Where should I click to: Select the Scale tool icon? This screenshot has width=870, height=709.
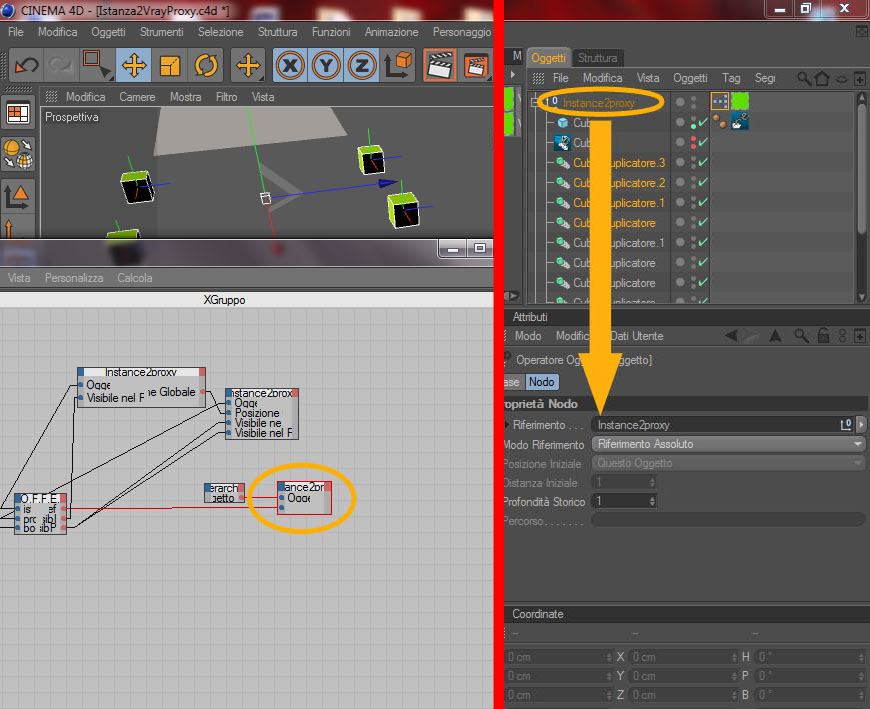(169, 65)
